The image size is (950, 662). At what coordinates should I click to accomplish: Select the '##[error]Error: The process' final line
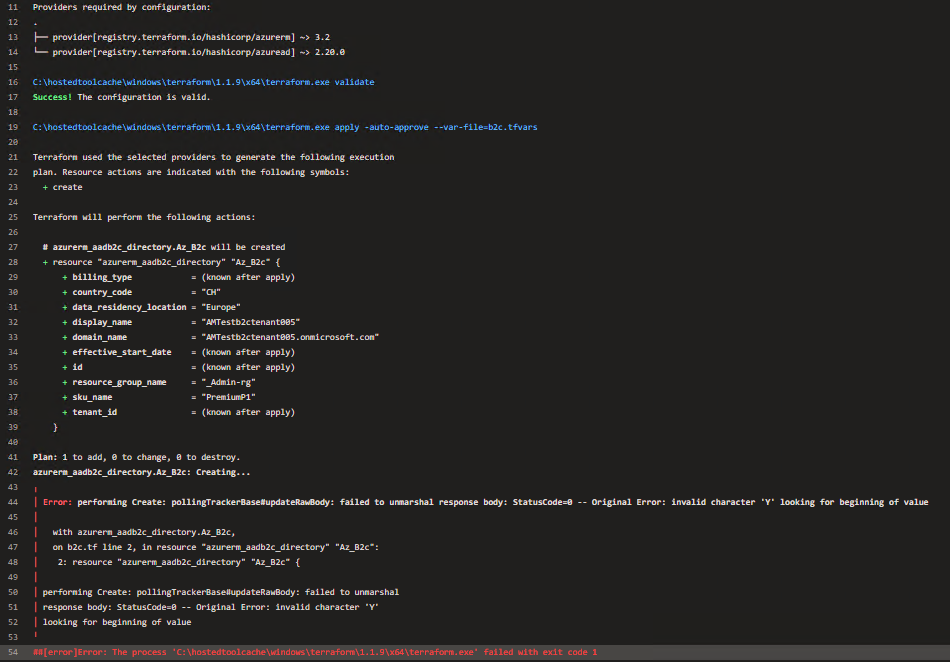(x=315, y=652)
